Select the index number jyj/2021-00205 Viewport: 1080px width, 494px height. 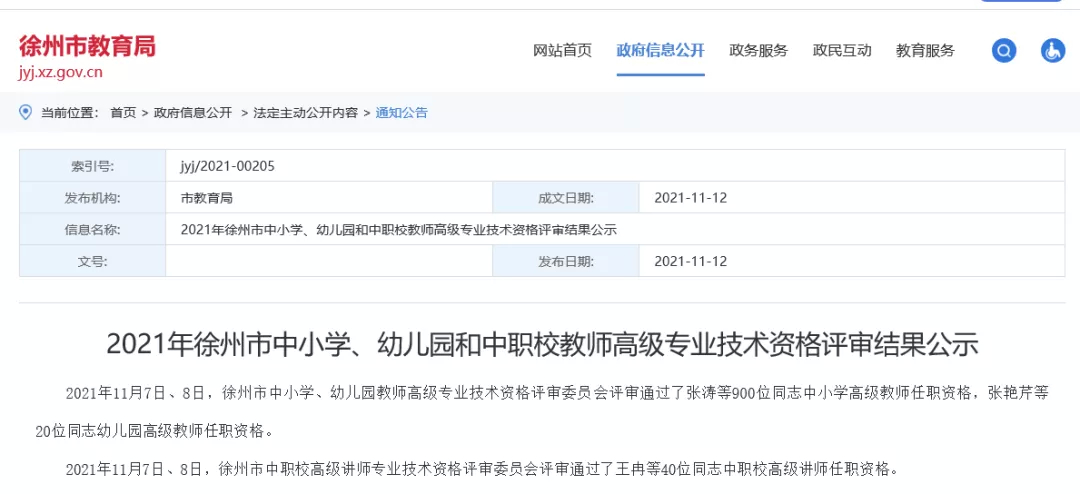(227, 166)
